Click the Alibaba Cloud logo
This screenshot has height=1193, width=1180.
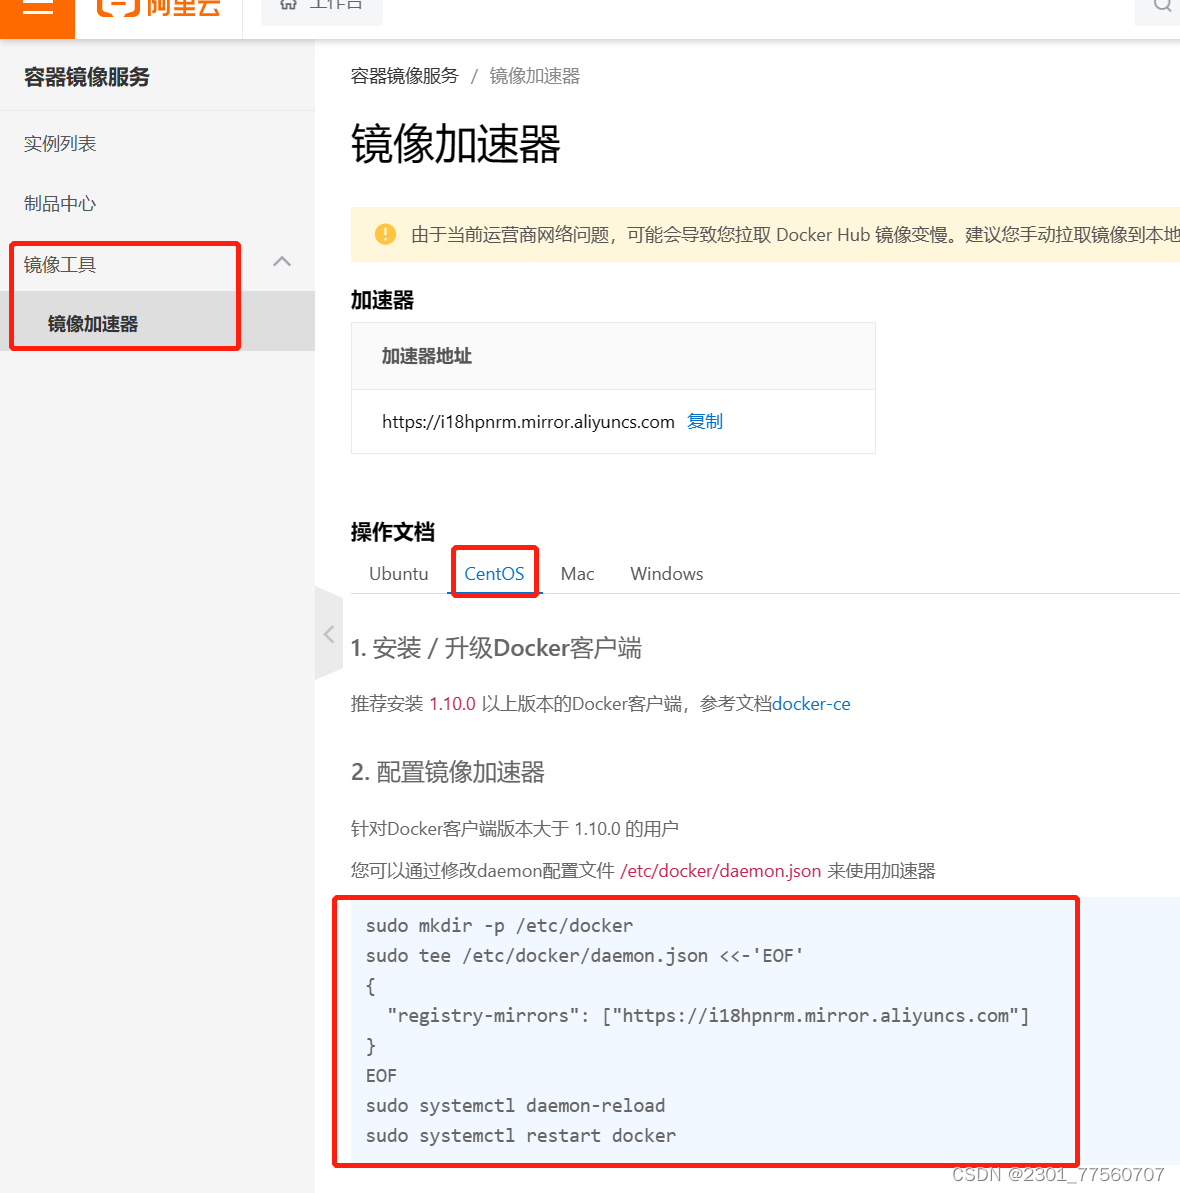[158, 8]
